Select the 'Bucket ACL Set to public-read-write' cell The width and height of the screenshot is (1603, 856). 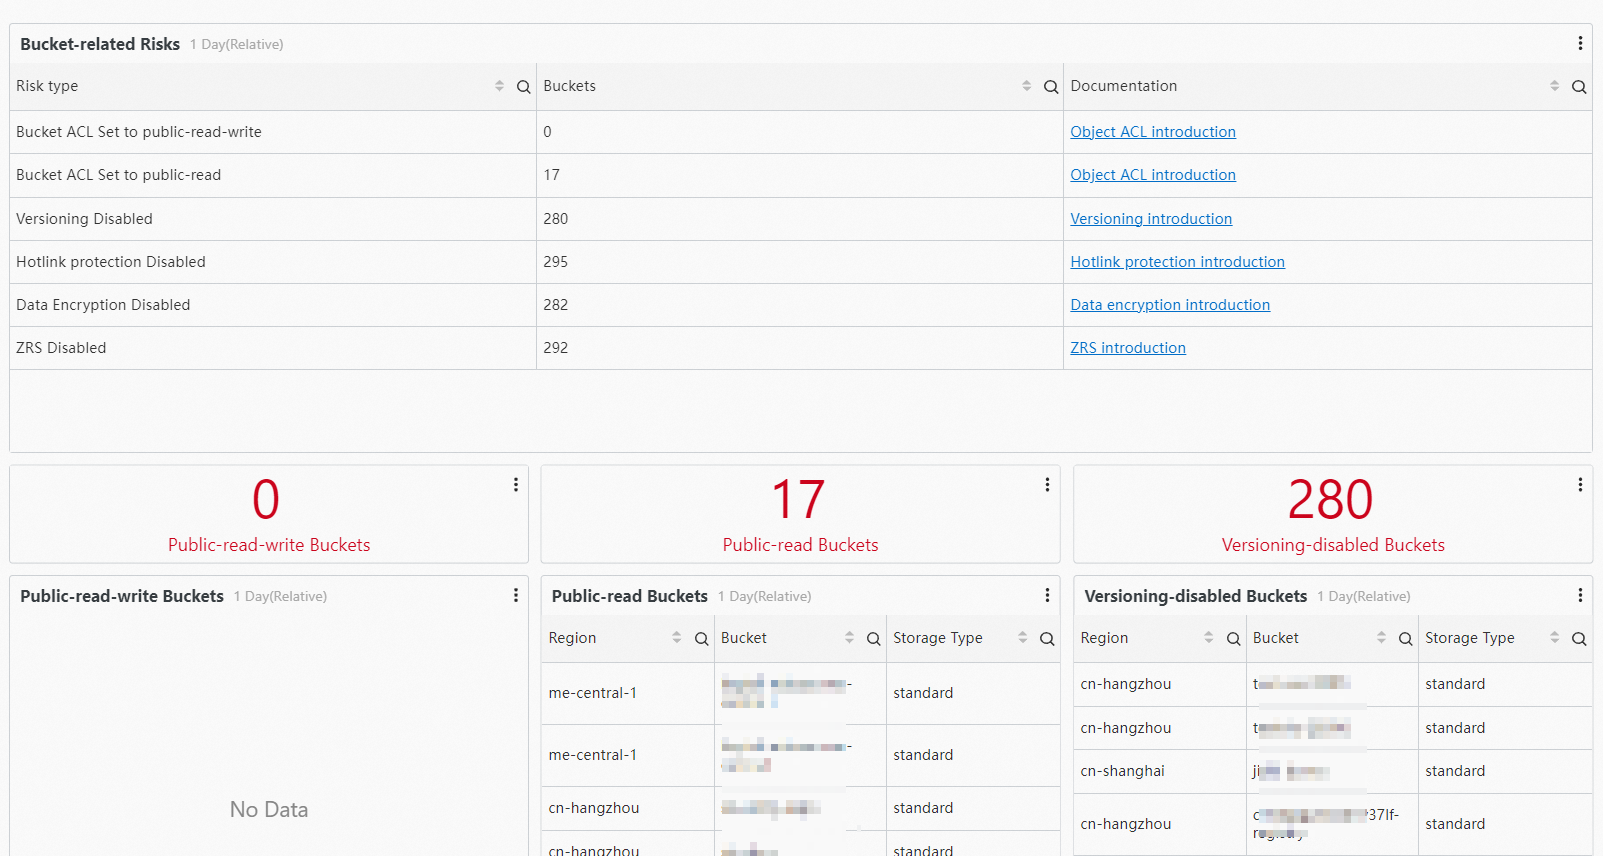(x=273, y=132)
